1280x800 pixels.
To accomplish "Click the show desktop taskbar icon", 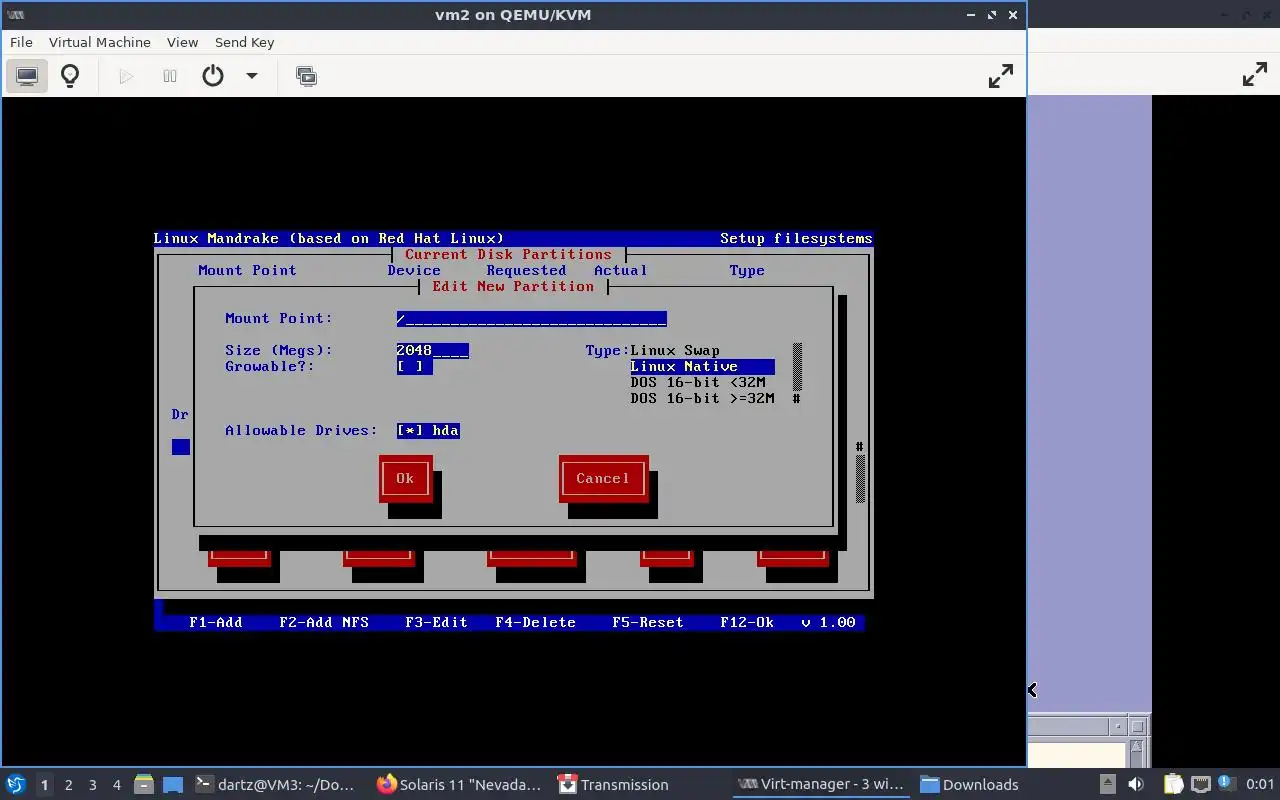I will coord(173,784).
